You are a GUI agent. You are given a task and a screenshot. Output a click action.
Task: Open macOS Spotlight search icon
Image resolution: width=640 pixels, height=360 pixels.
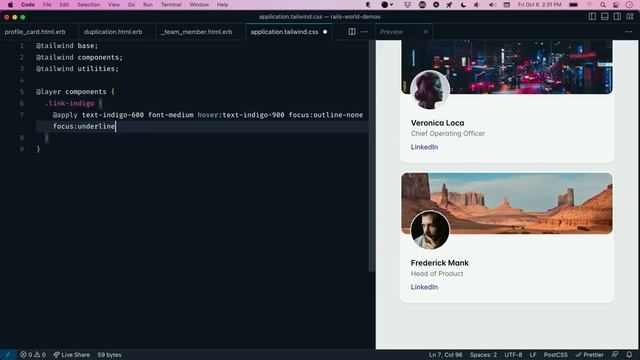pos(603,4)
